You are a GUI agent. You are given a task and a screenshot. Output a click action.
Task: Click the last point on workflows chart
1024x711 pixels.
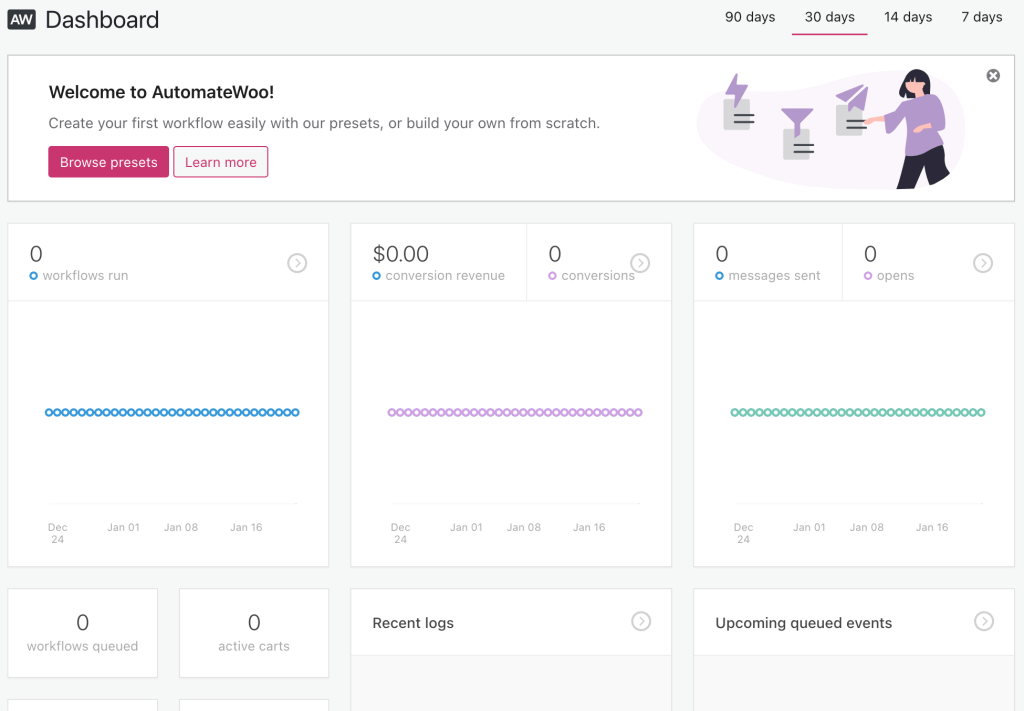tap(296, 412)
